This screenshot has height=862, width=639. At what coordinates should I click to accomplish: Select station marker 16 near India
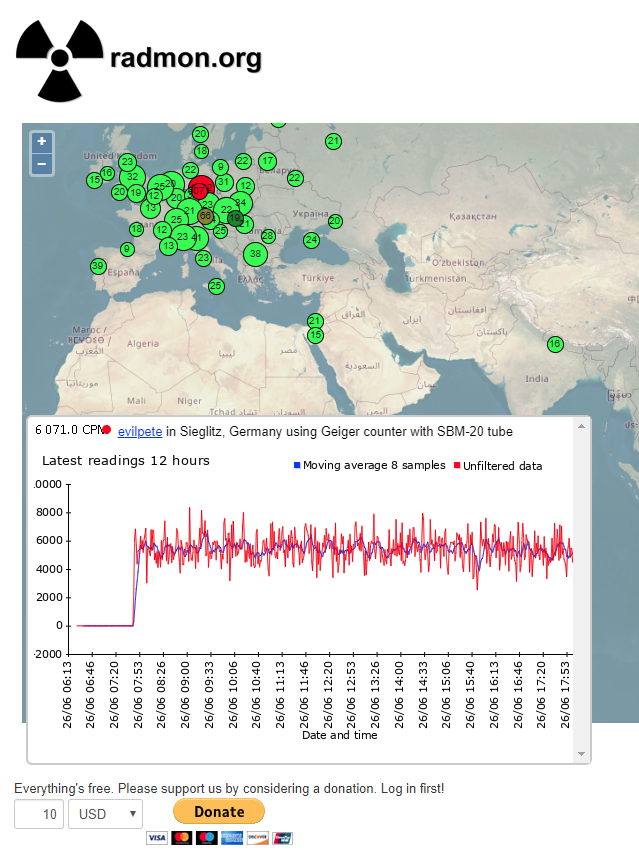pyautogui.click(x=555, y=344)
